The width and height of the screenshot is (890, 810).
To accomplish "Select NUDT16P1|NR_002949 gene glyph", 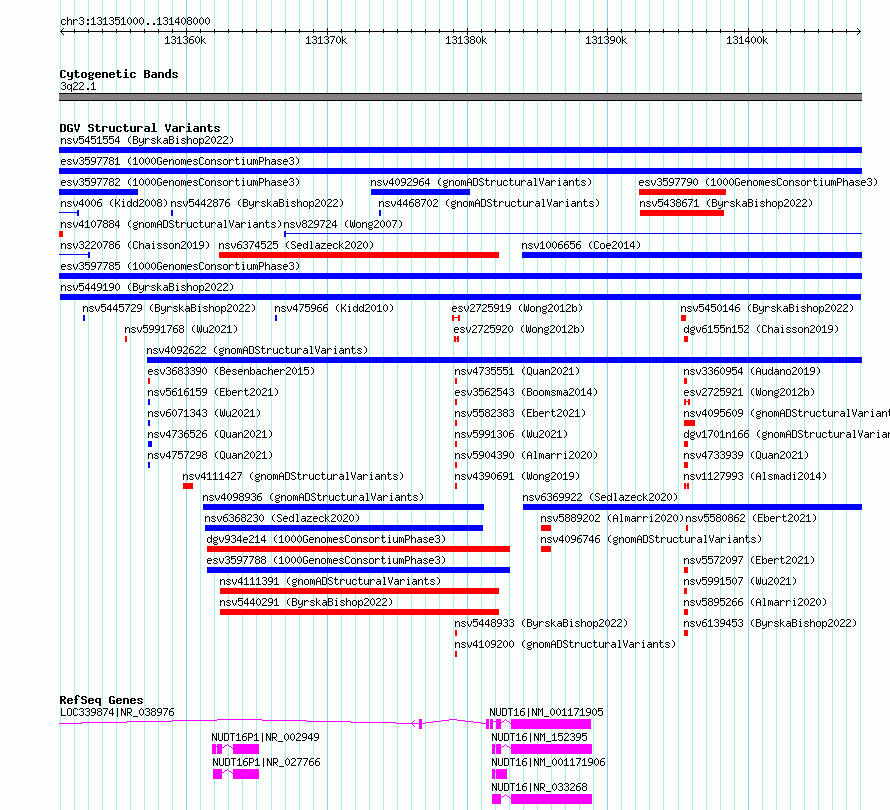I will [x=236, y=749].
